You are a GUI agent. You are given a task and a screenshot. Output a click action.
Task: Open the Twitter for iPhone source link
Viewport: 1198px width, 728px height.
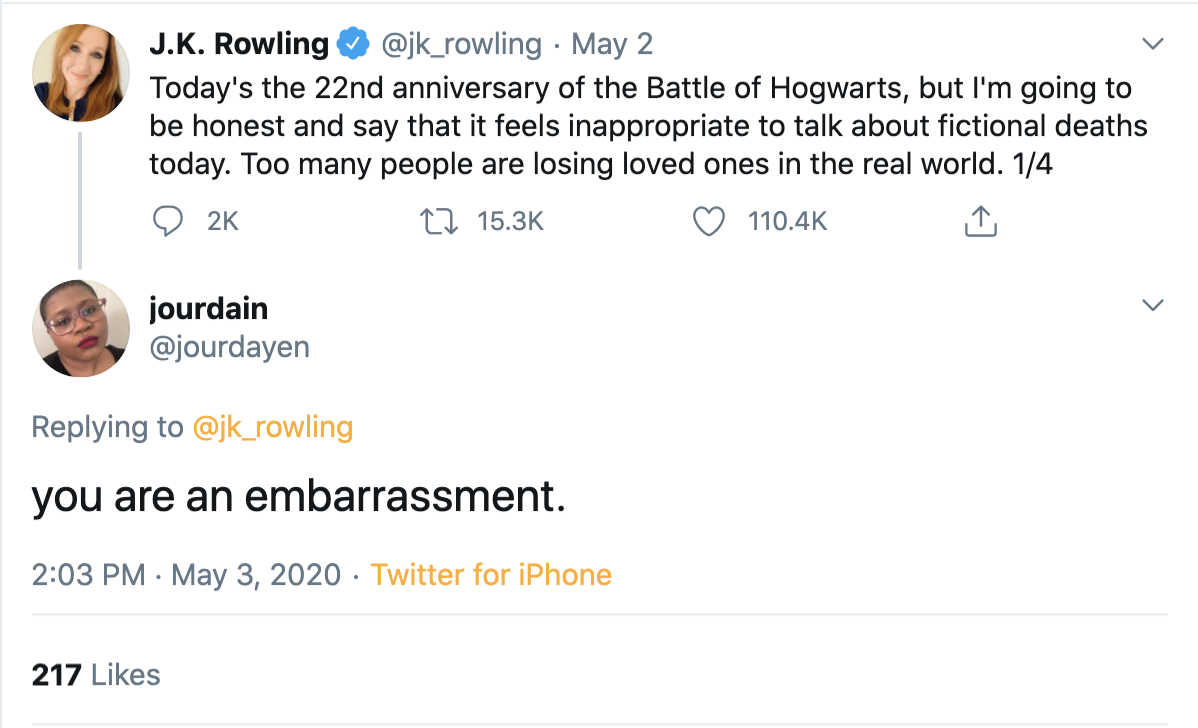click(x=491, y=575)
